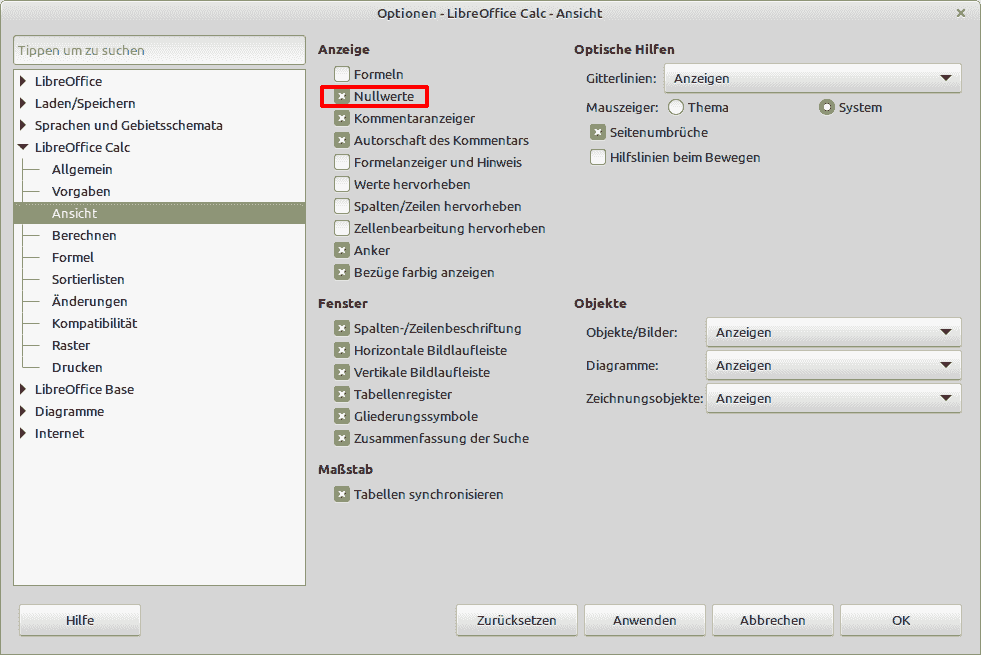Uncheck the Tabellenregister option

[x=342, y=394]
